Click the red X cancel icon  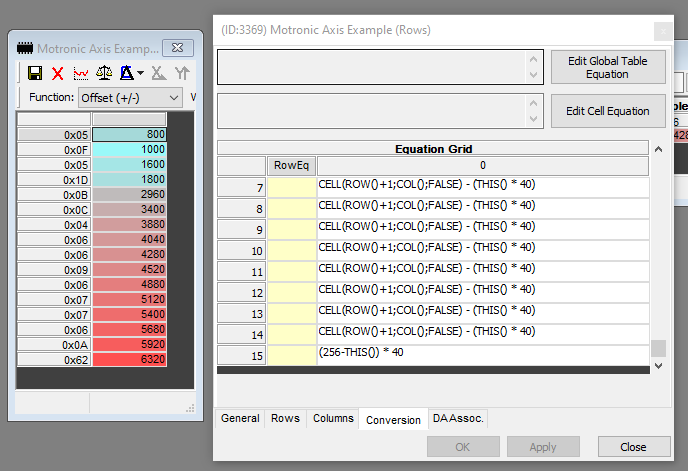coord(58,73)
